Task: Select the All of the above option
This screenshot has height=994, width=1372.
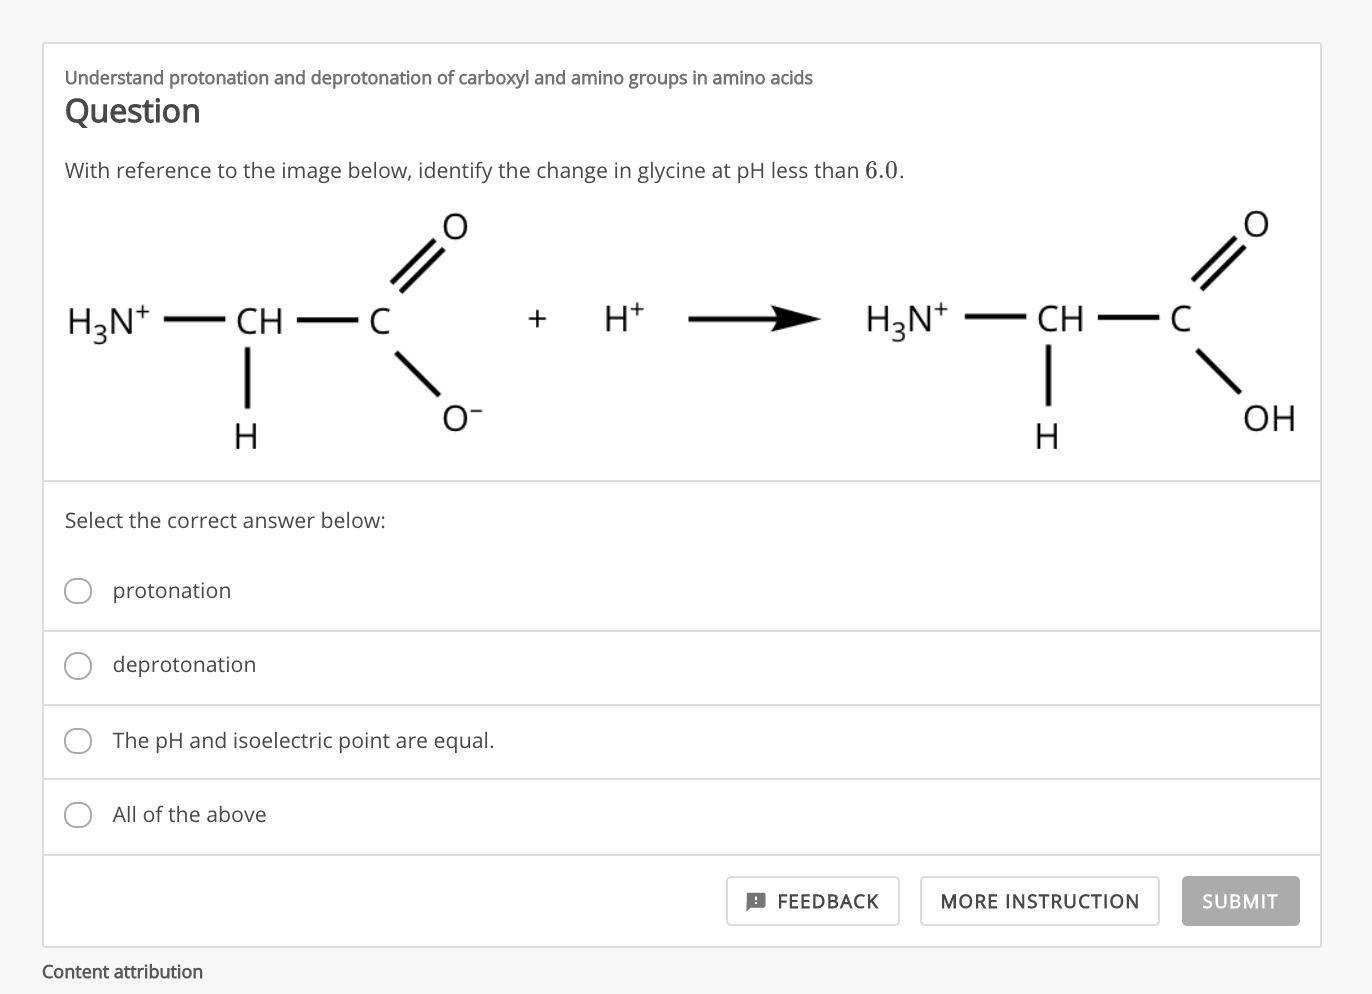Action: coord(78,815)
